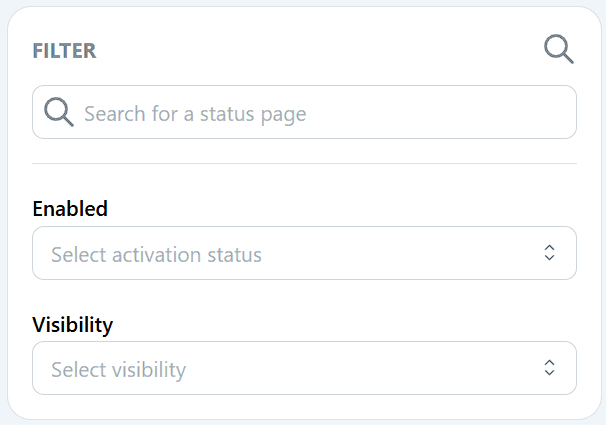606x425 pixels.
Task: Click the downward arrow of the visibility chevron
Action: [x=550, y=373]
